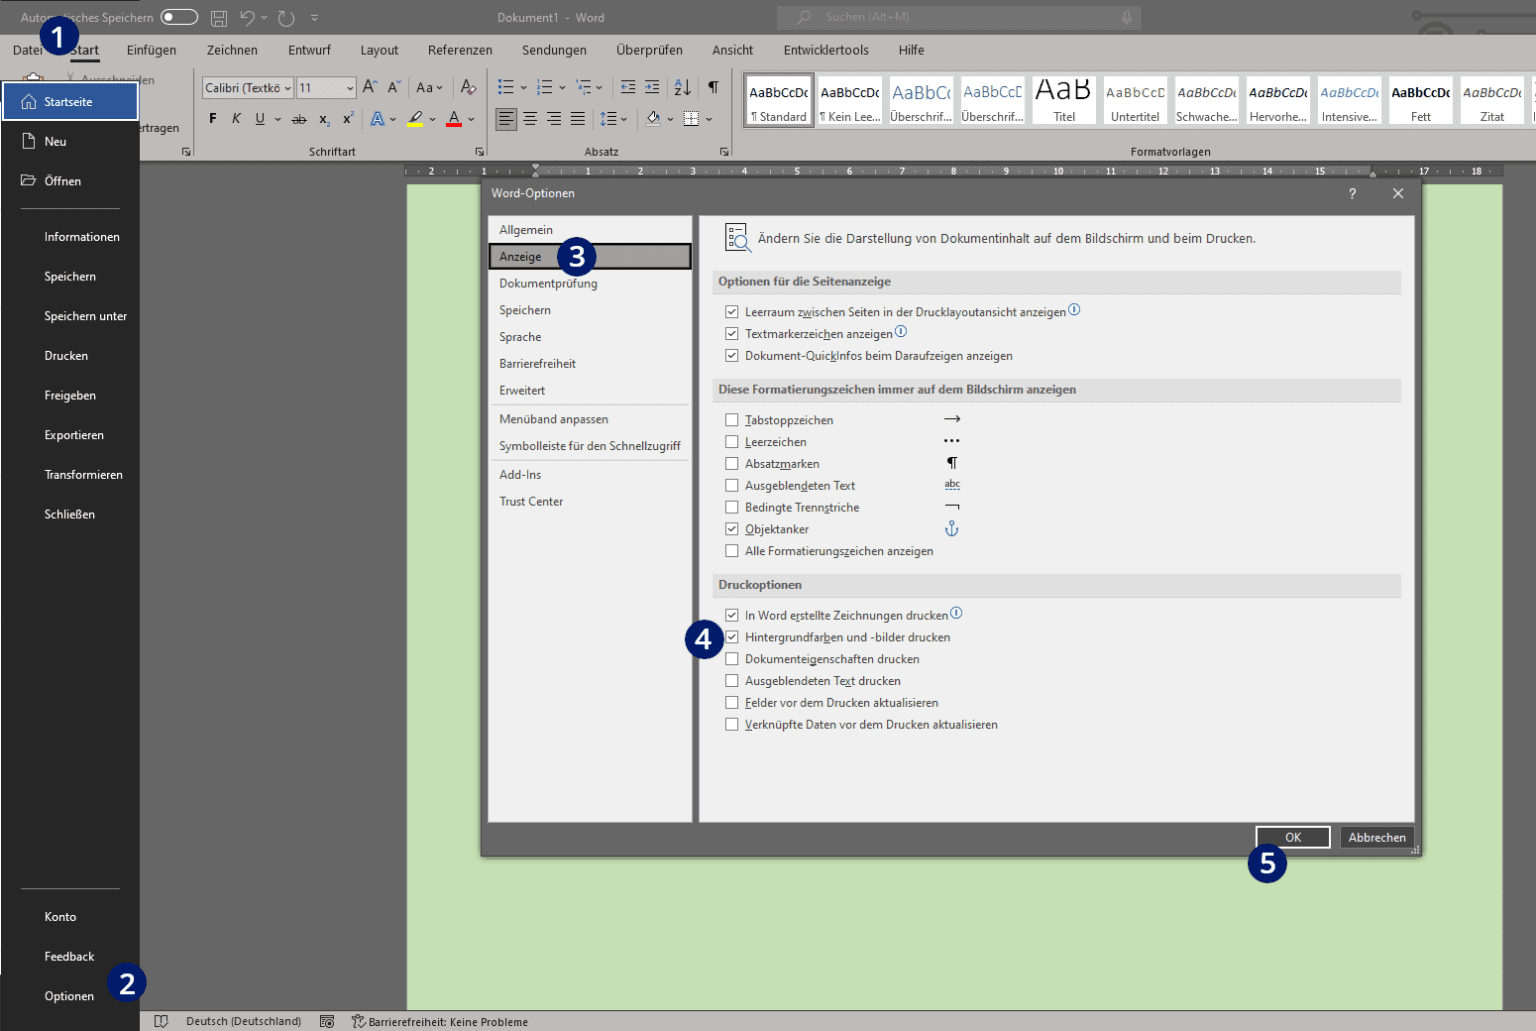Open the font name Calibri dropdown
This screenshot has height=1031, width=1536.
[287, 88]
